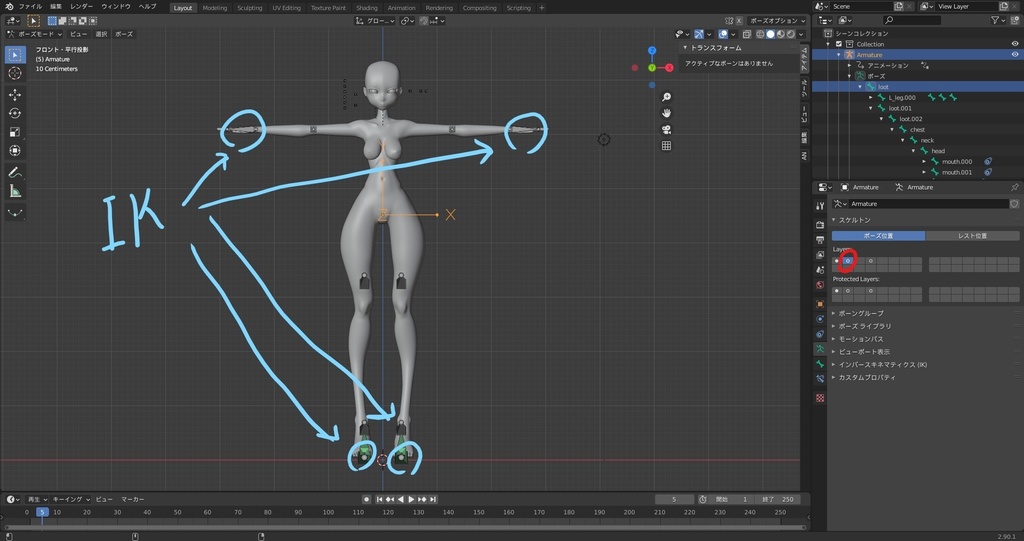This screenshot has width=1024, height=541.
Task: Open the ファイル menu
Action: point(30,7)
